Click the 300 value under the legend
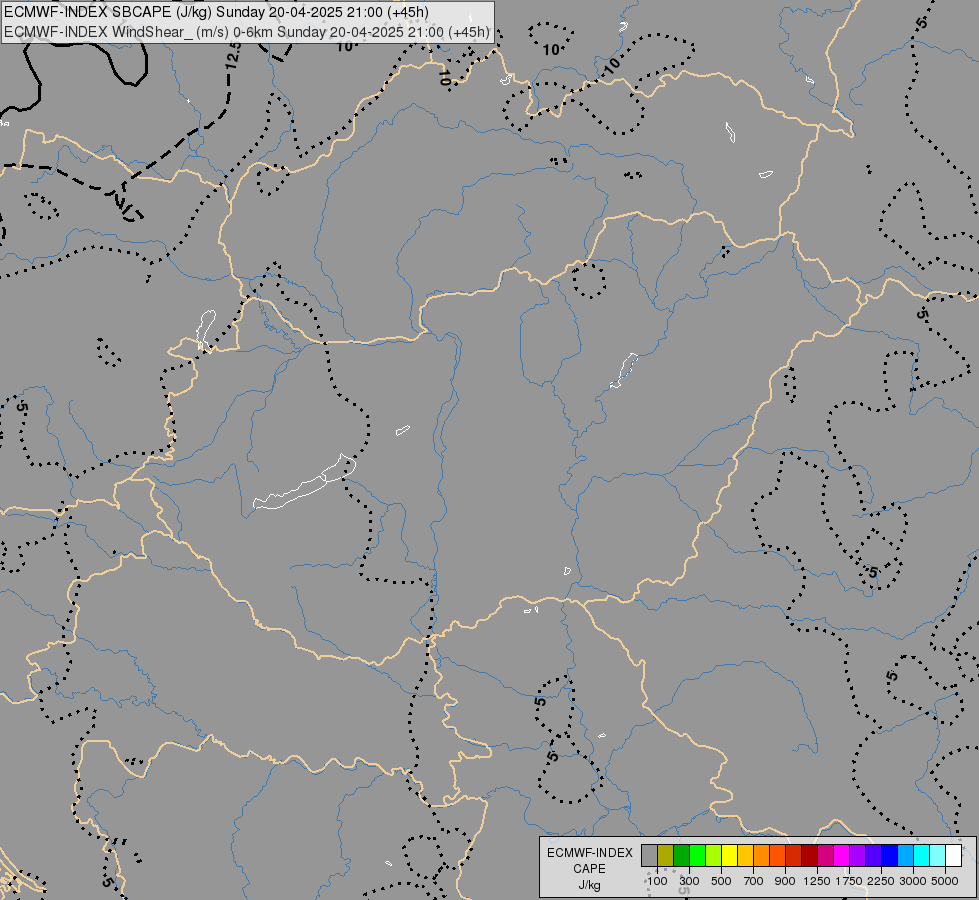Viewport: 979px width, 900px height. (689, 881)
